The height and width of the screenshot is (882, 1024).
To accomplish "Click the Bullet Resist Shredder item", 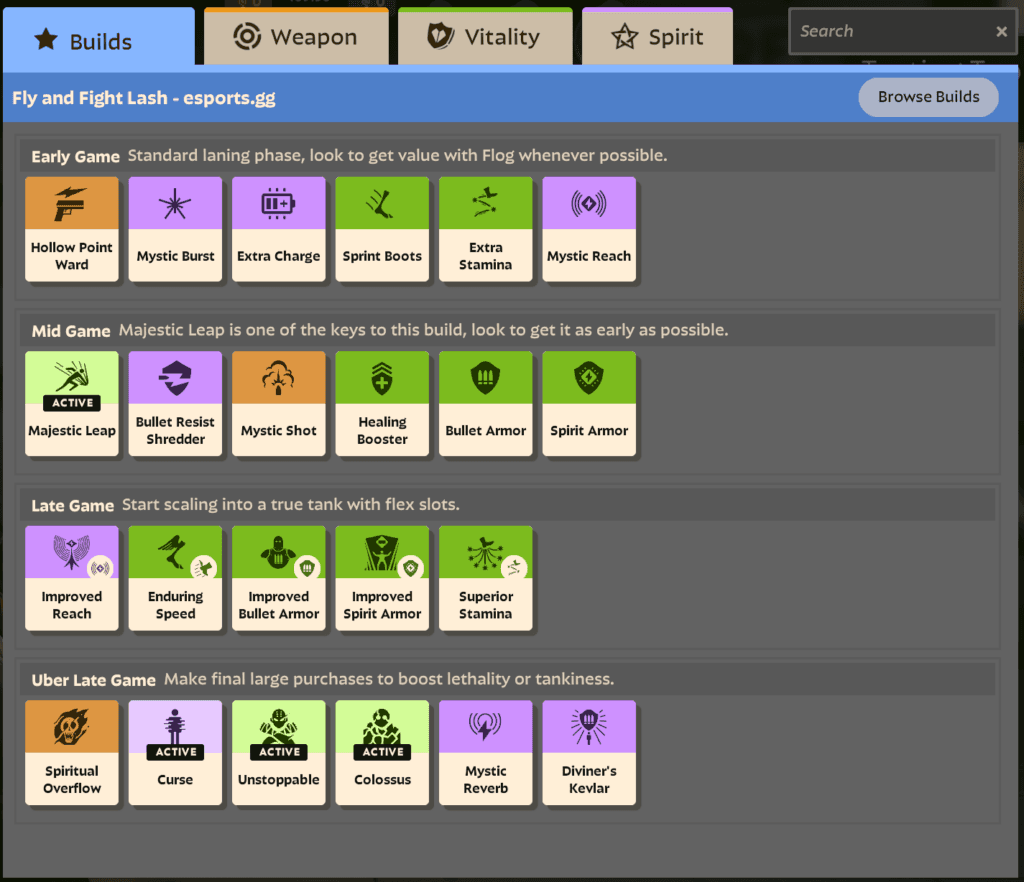I will [176, 403].
